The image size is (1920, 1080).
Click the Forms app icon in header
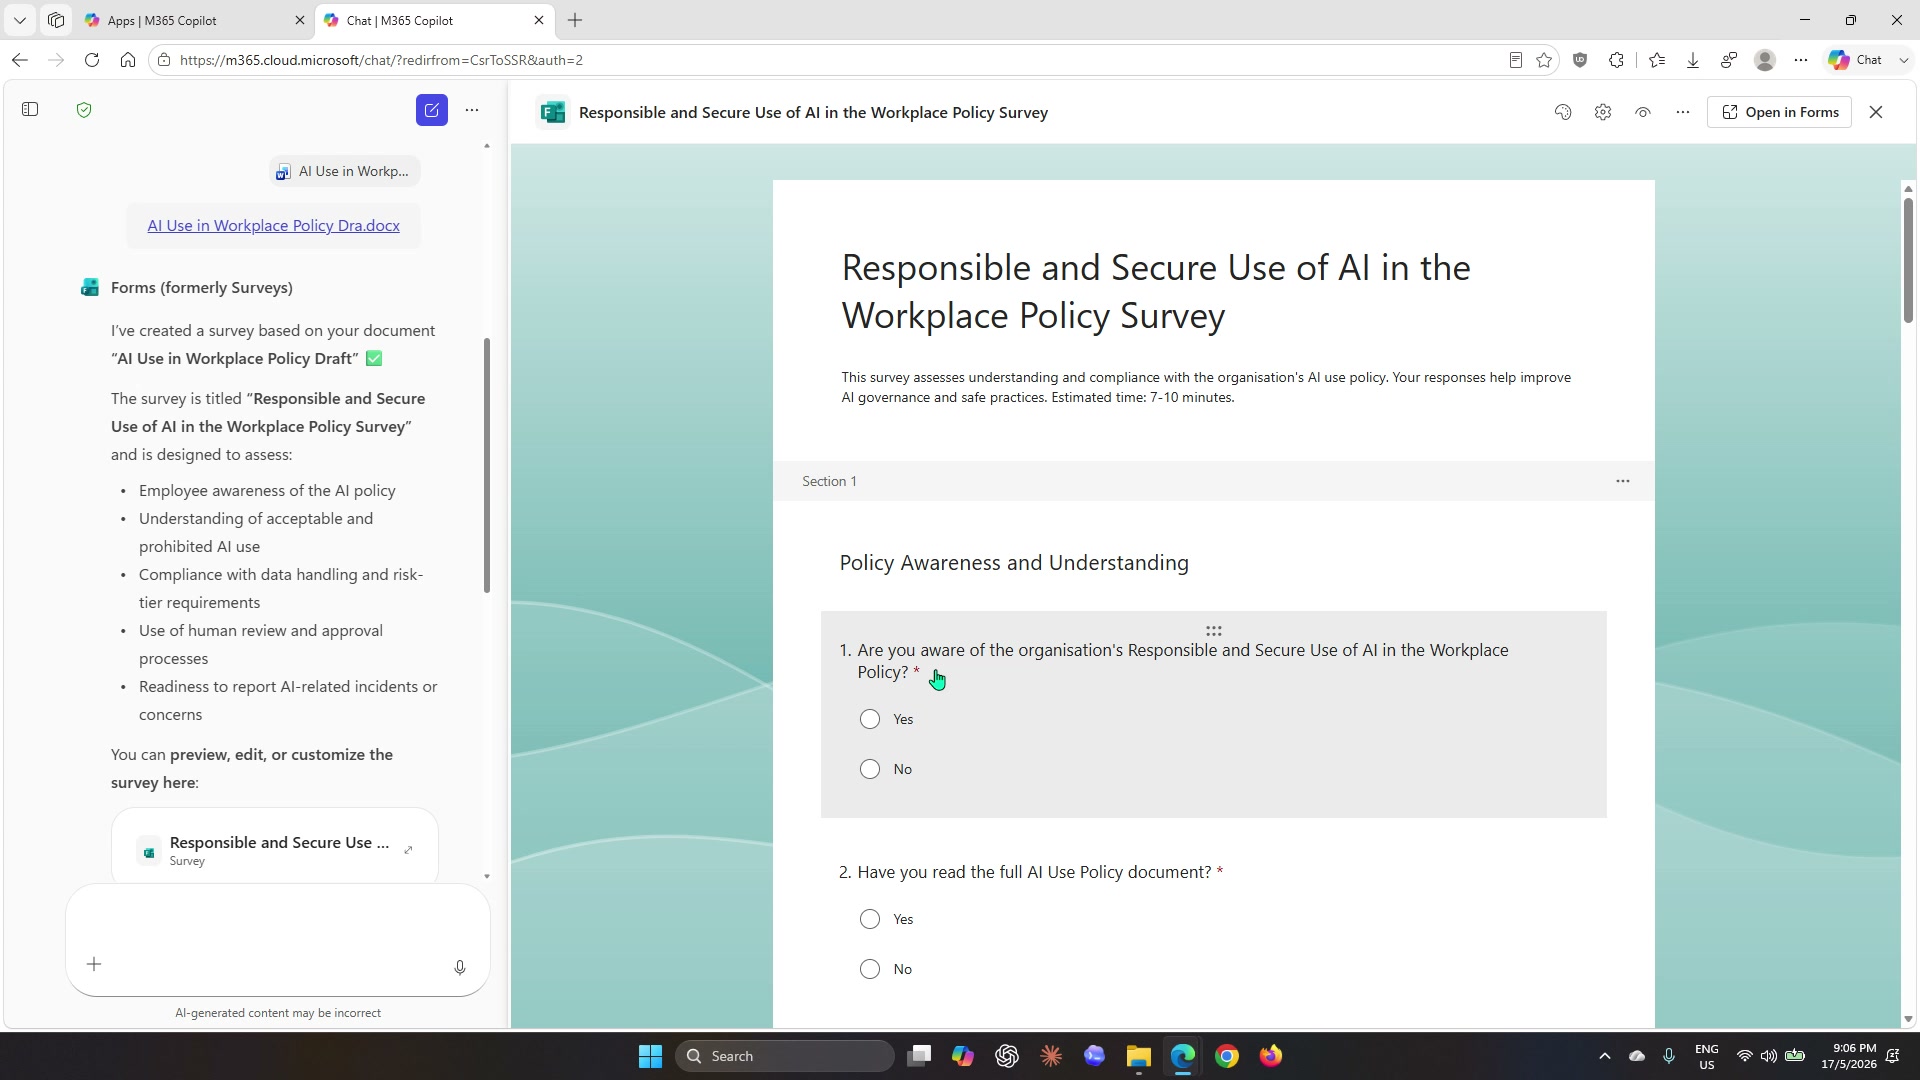click(x=553, y=112)
